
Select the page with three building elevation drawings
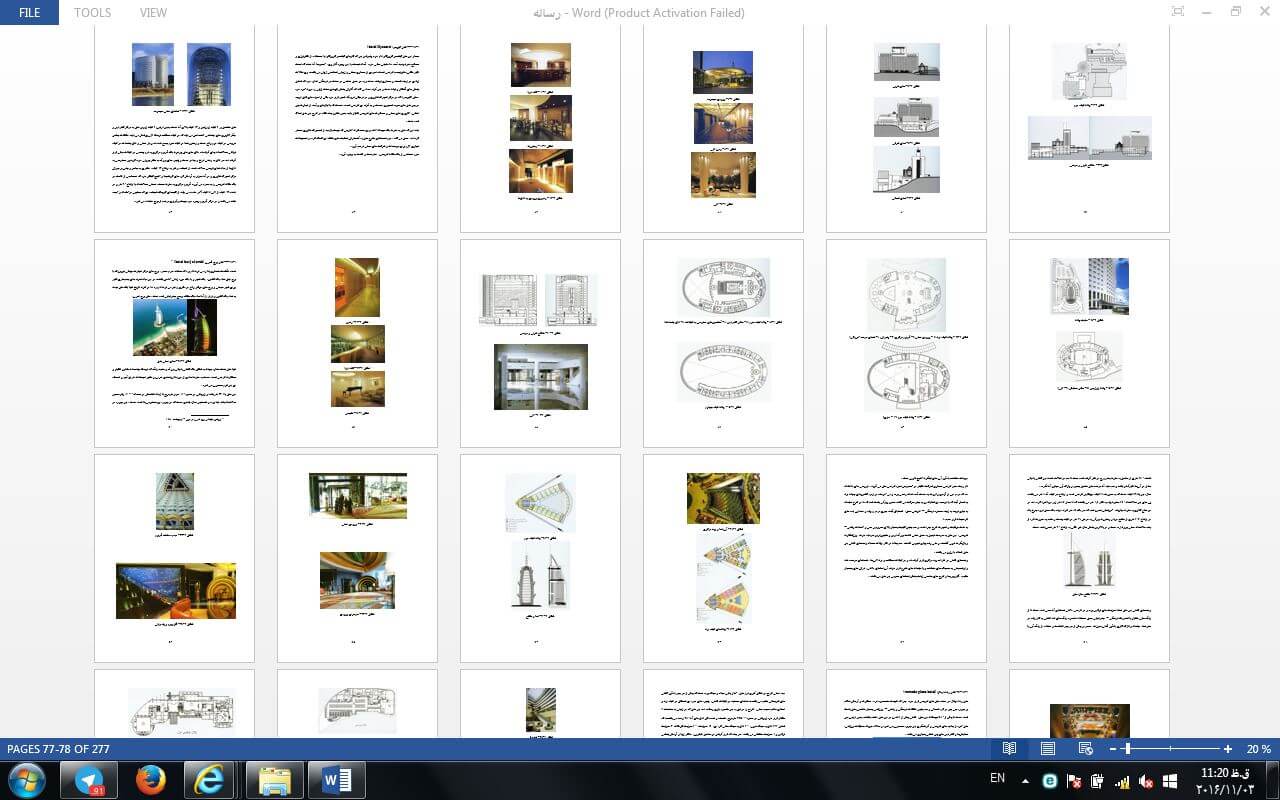coord(906,129)
